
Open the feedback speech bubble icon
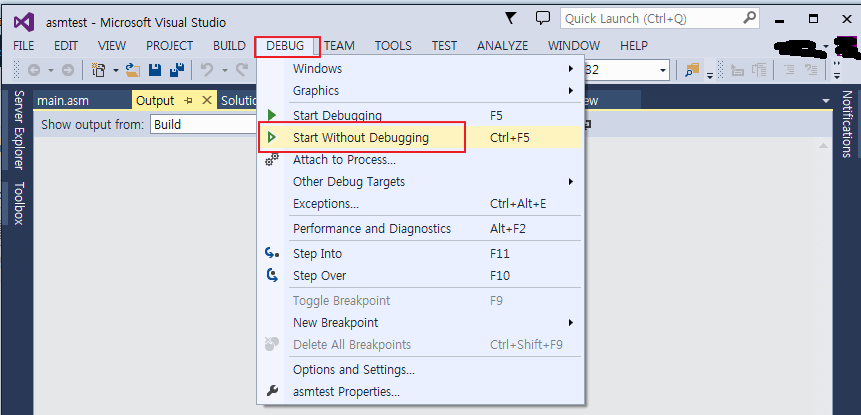click(x=543, y=18)
